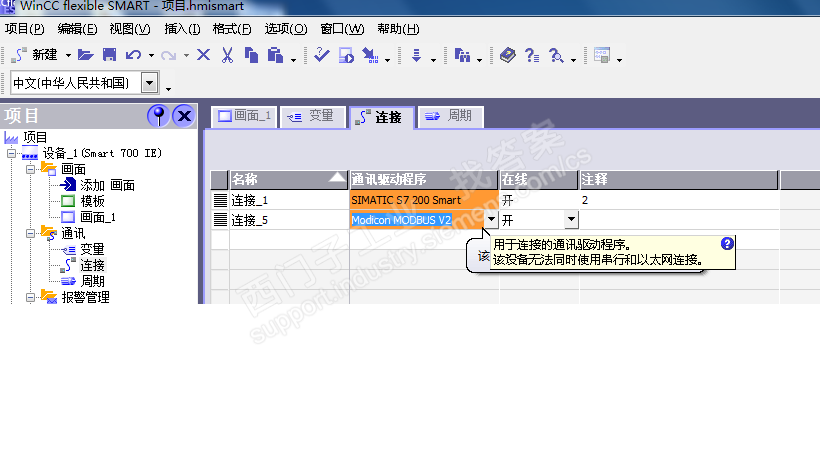Close the 项目 panel with X button
The height and width of the screenshot is (460, 820).
click(x=184, y=116)
